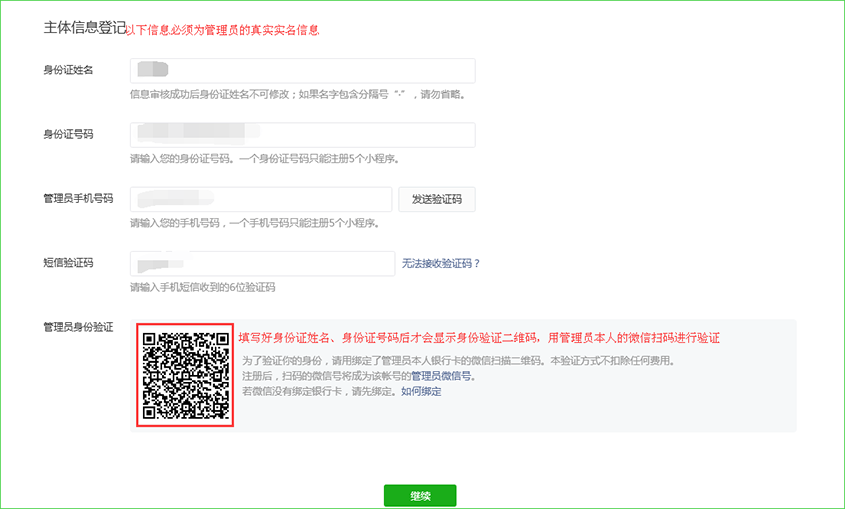Click the red QR code instruction text
This screenshot has height=509, width=845.
pos(479,338)
